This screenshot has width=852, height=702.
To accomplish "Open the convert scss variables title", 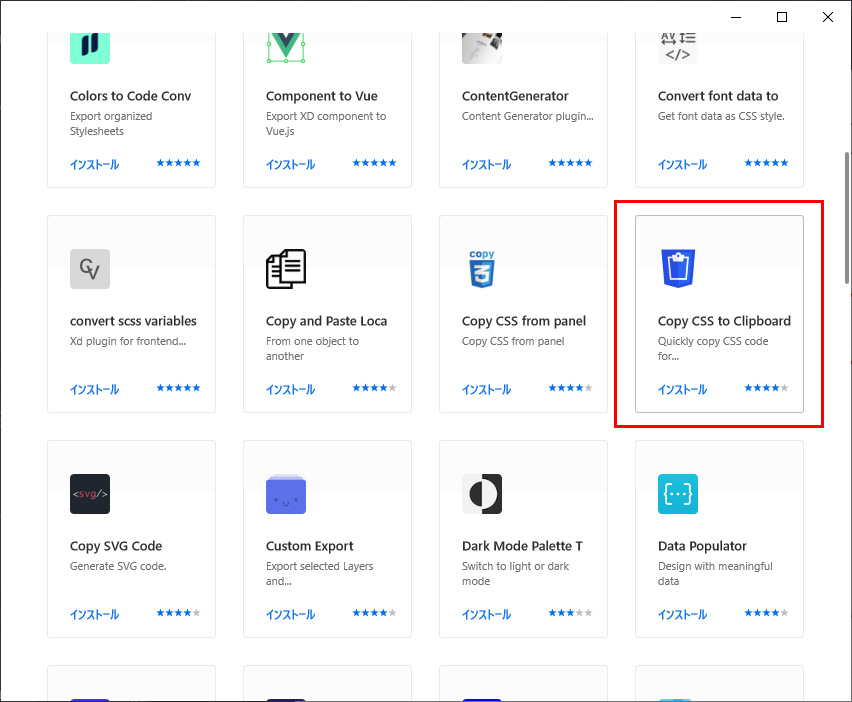I will tap(133, 321).
